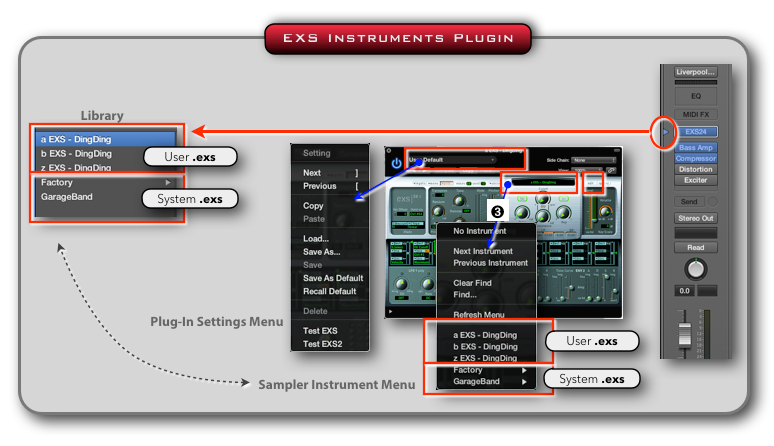Viewport: 774px width, 446px height.
Task: Click the Read automation button
Action: pyautogui.click(x=695, y=247)
